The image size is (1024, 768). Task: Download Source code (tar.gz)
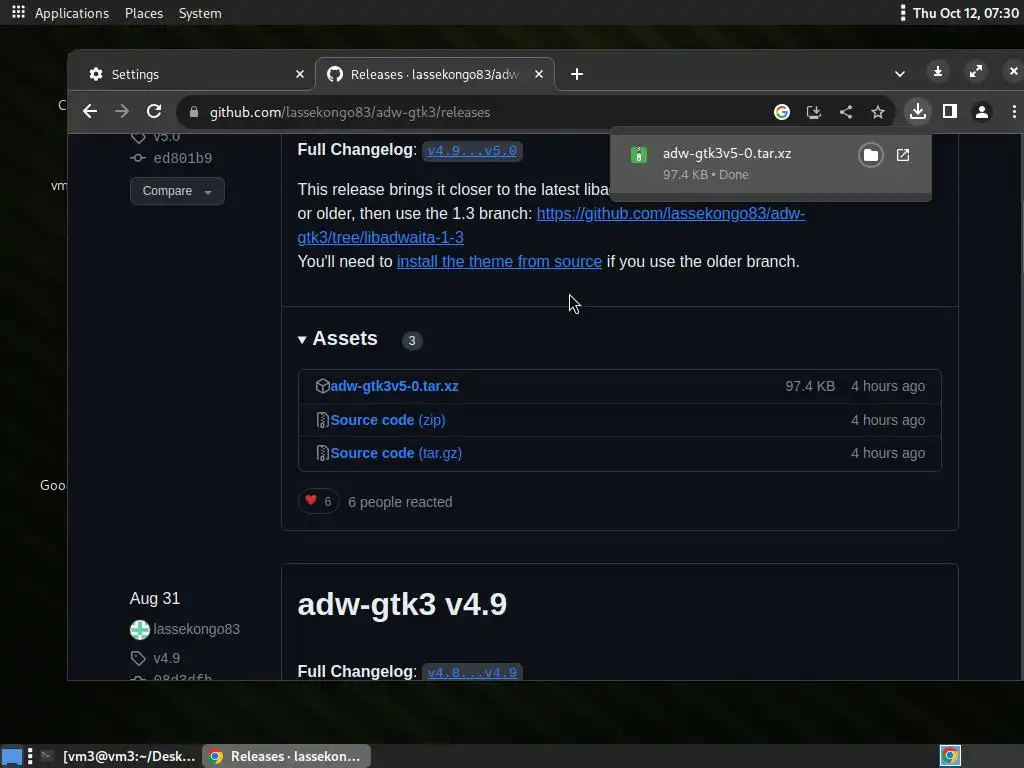coord(396,453)
